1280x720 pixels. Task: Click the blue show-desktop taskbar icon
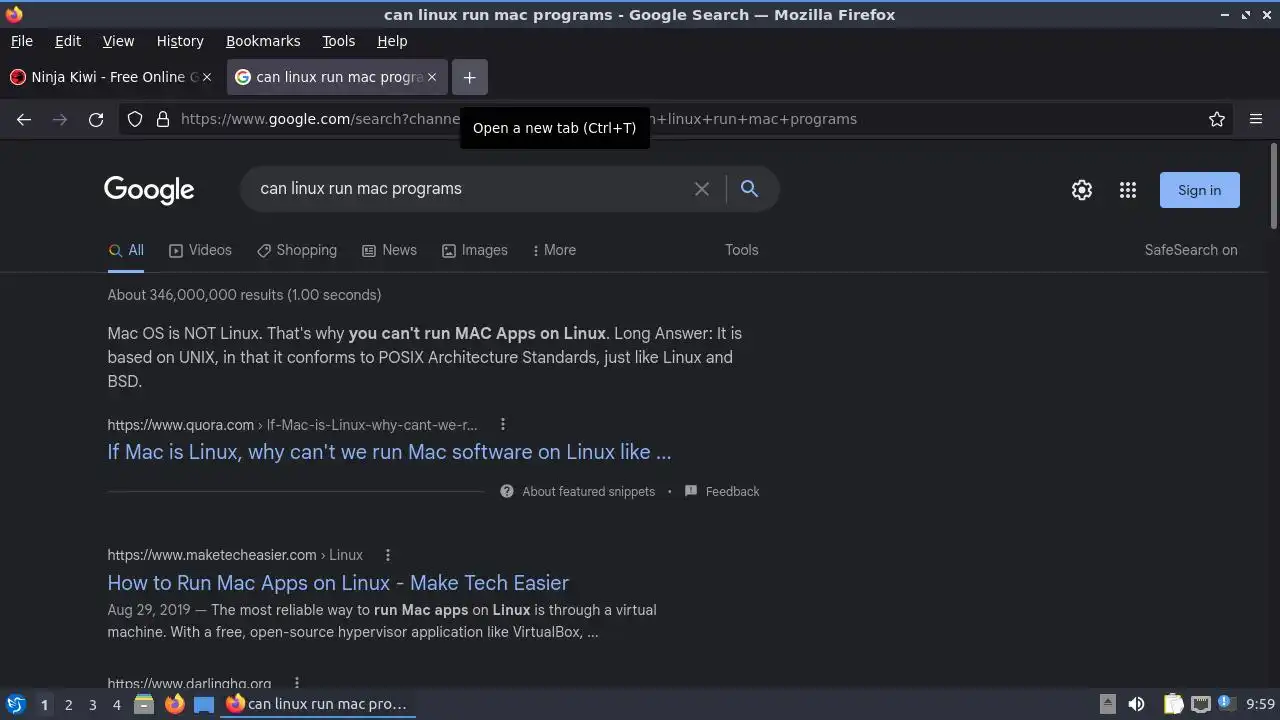click(x=204, y=704)
